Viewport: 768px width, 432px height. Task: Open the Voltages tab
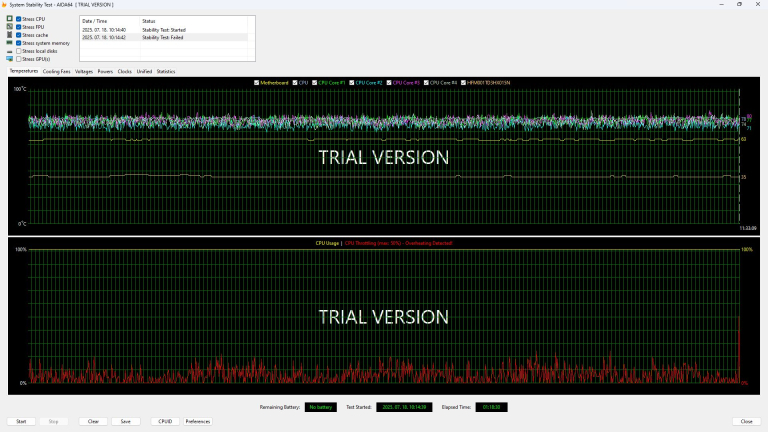pyautogui.click(x=84, y=72)
